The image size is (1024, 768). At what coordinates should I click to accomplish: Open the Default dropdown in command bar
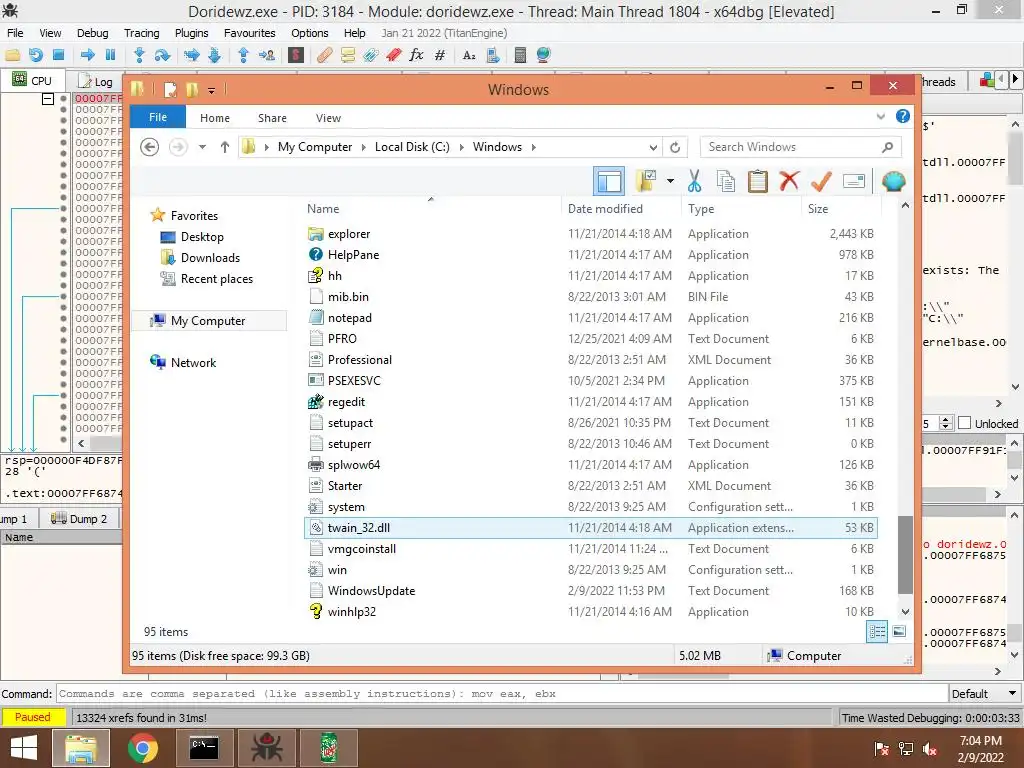click(x=984, y=694)
